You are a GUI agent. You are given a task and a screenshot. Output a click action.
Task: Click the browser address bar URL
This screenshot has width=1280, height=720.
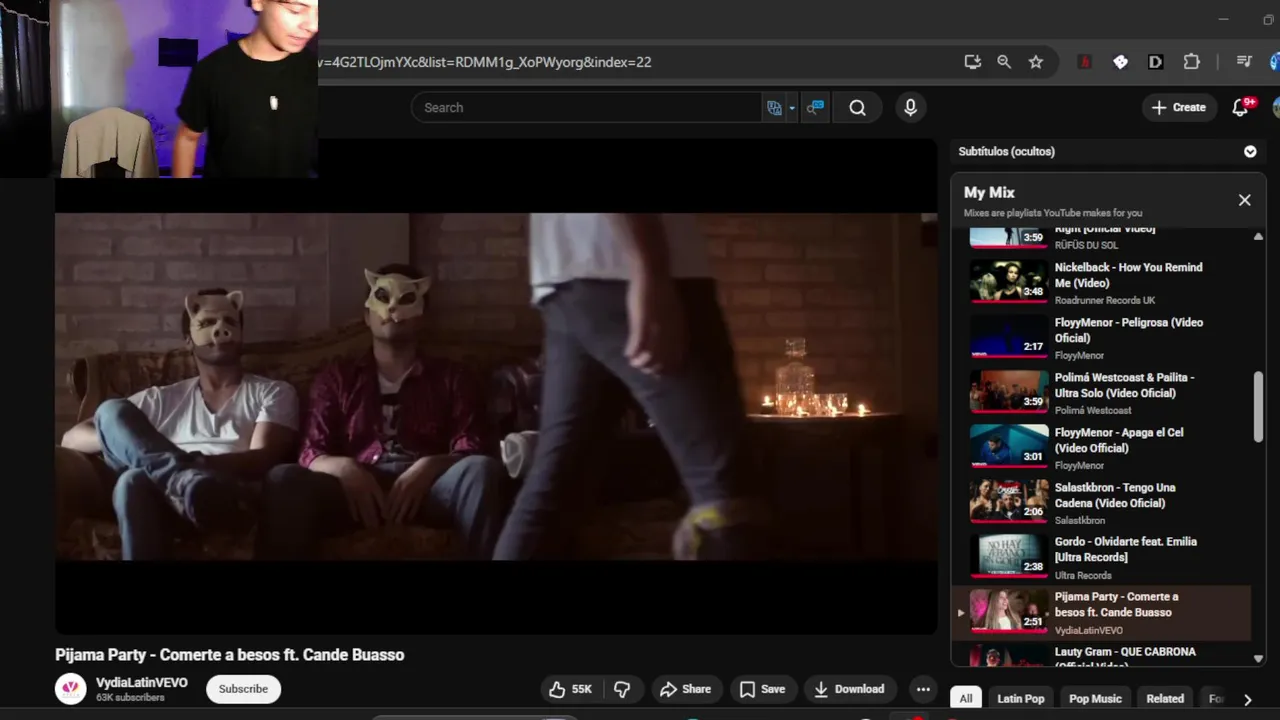tap(484, 62)
